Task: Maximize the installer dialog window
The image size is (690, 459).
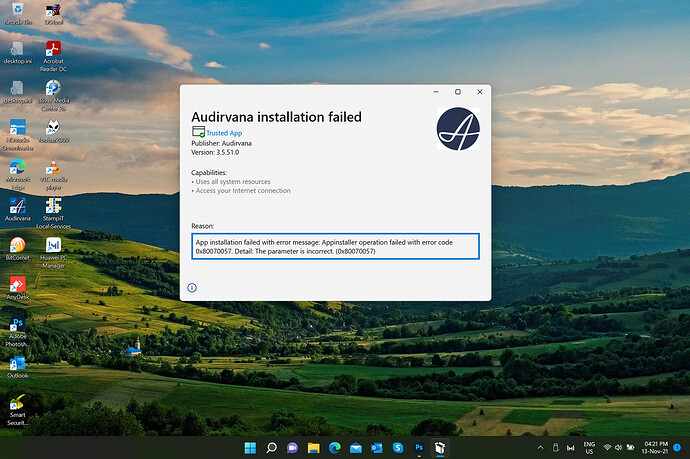Action: 458,92
